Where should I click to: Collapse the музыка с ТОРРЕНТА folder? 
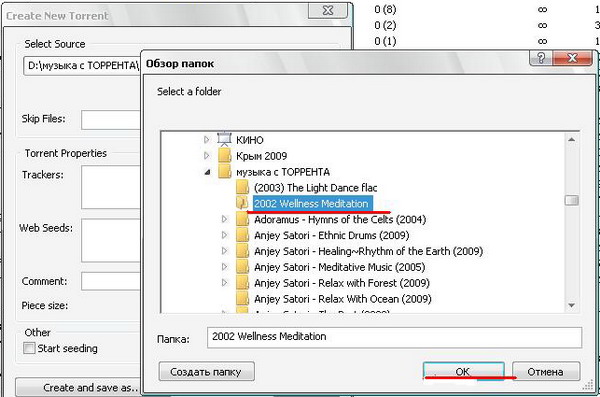click(207, 172)
